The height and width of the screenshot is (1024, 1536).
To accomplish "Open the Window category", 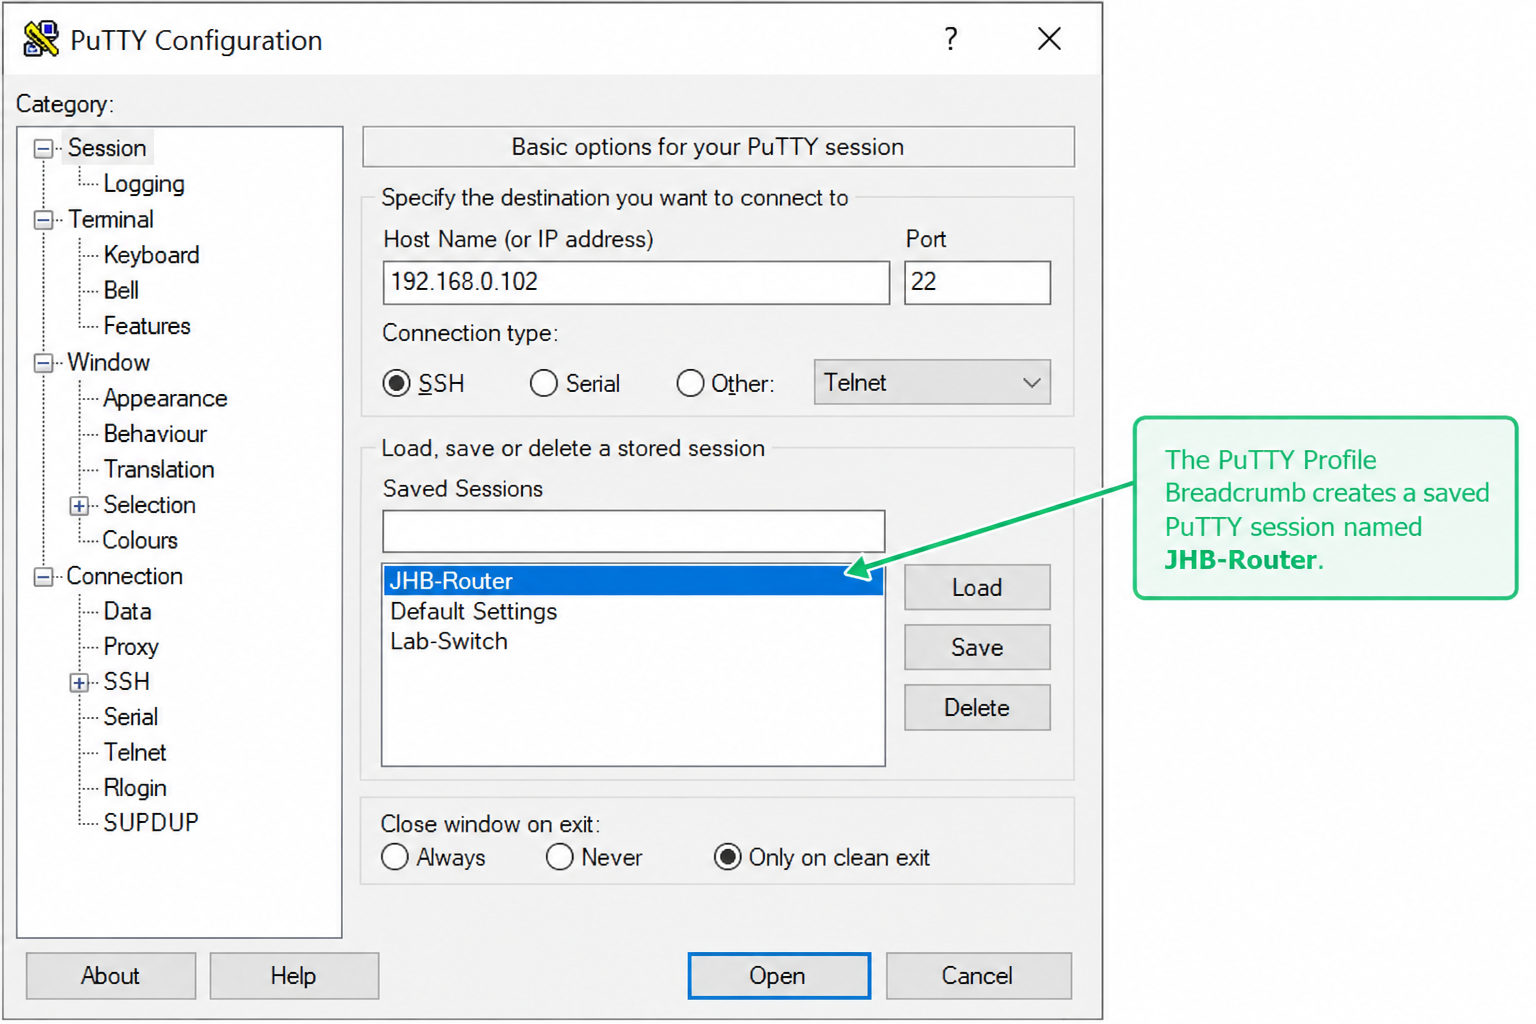I will (108, 362).
